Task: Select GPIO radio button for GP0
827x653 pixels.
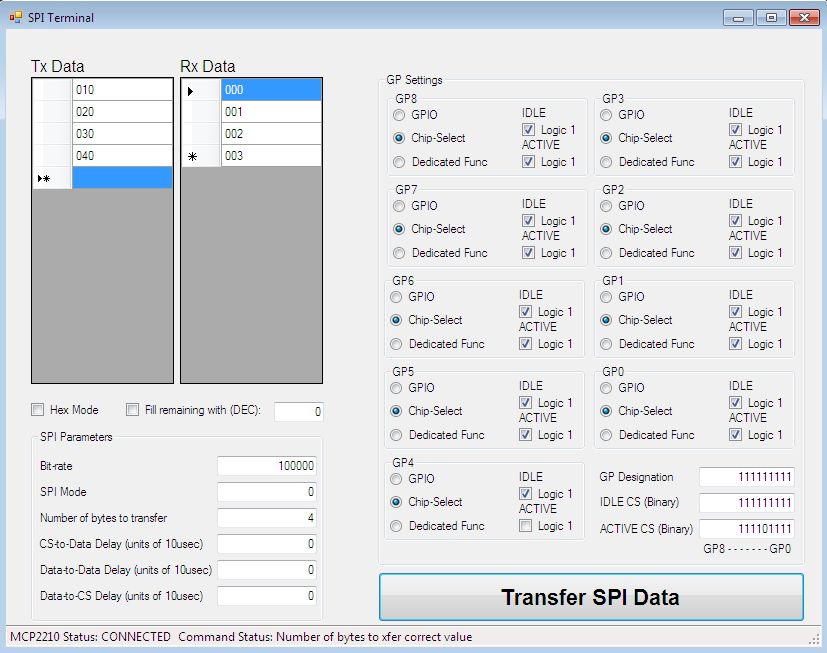Action: (x=607, y=388)
